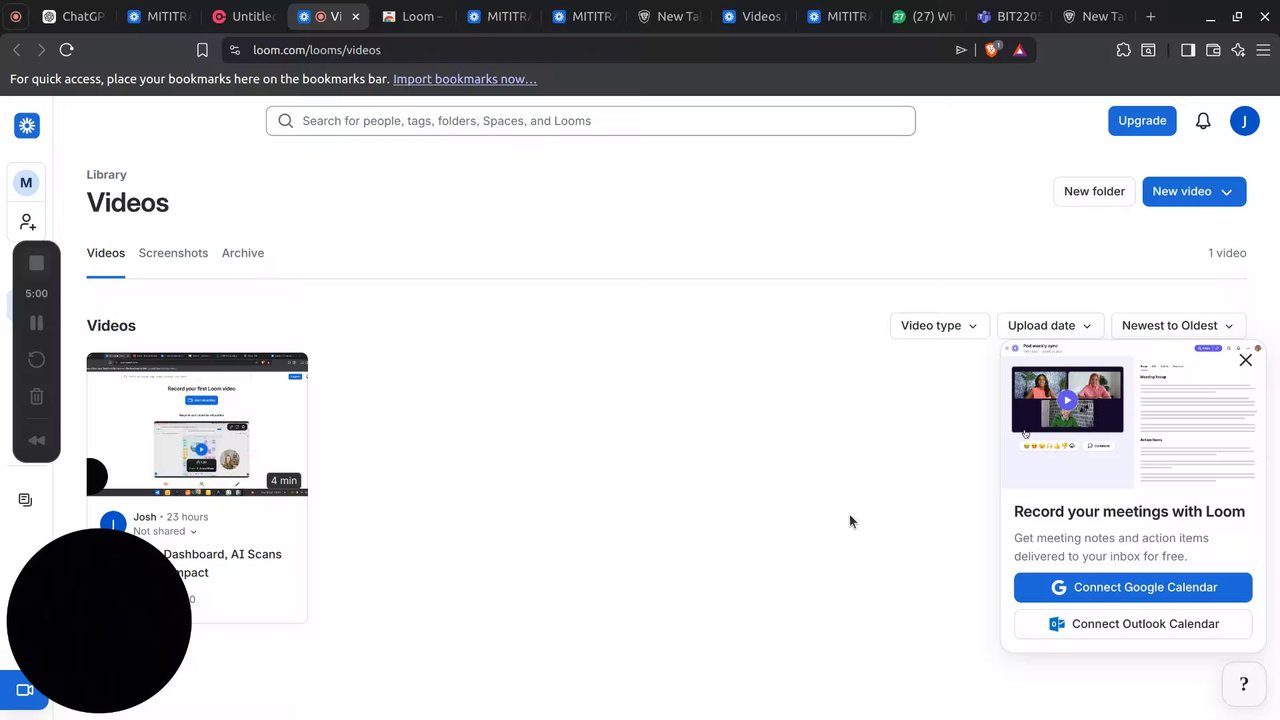Switch to the Archive tab
Viewport: 1280px width, 720px height.
[243, 253]
